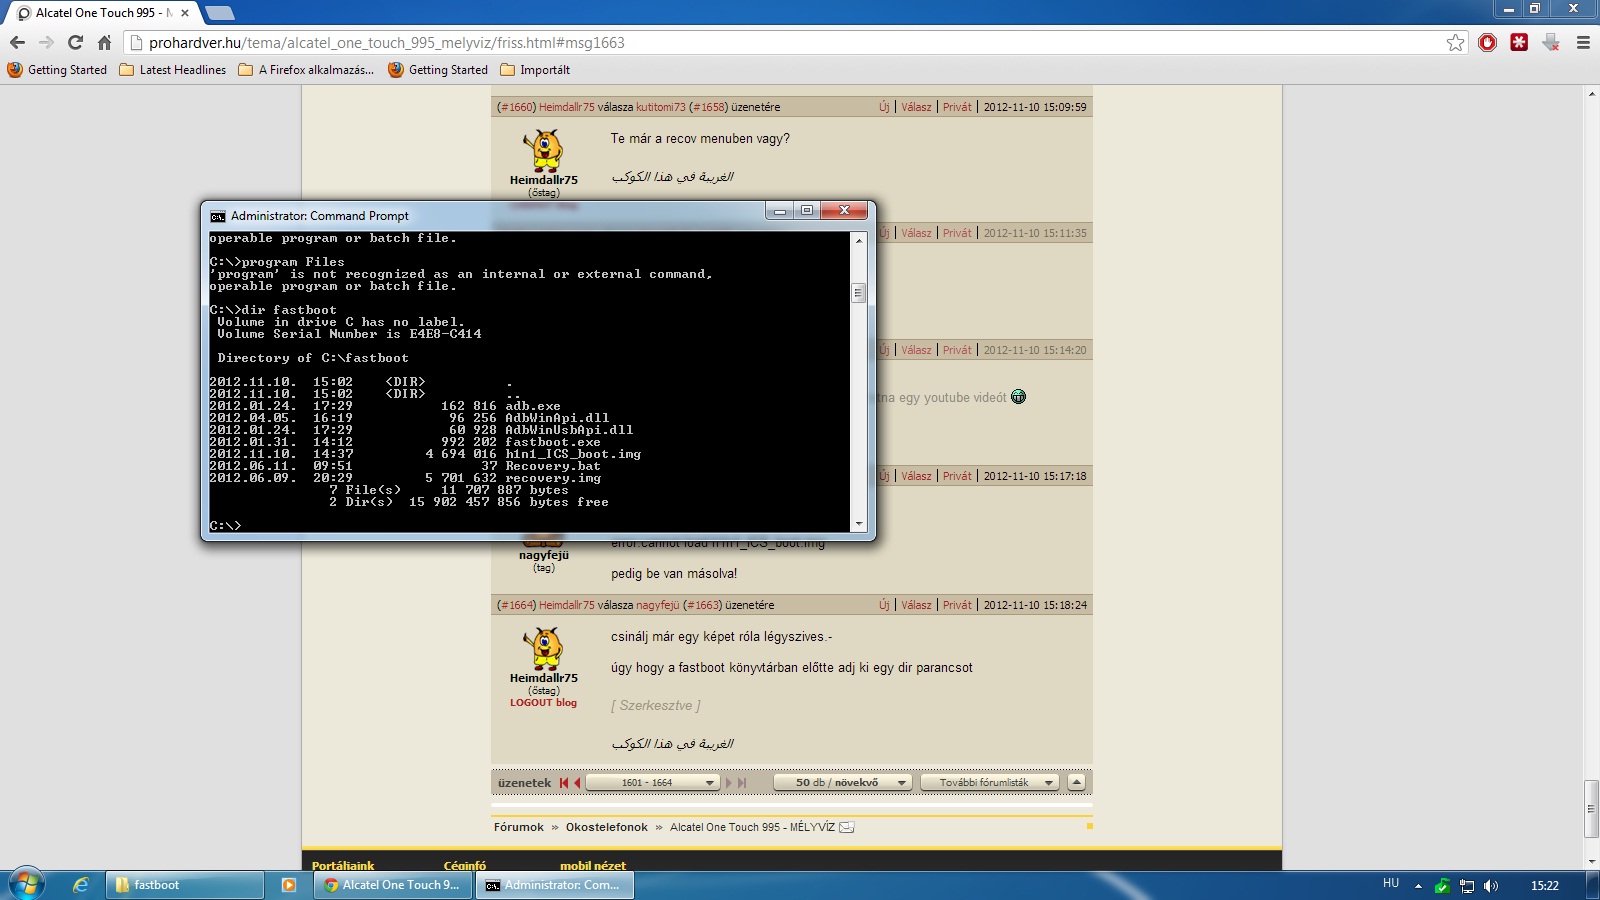Open a new browser tab
1600x900 pixels.
coord(219,13)
